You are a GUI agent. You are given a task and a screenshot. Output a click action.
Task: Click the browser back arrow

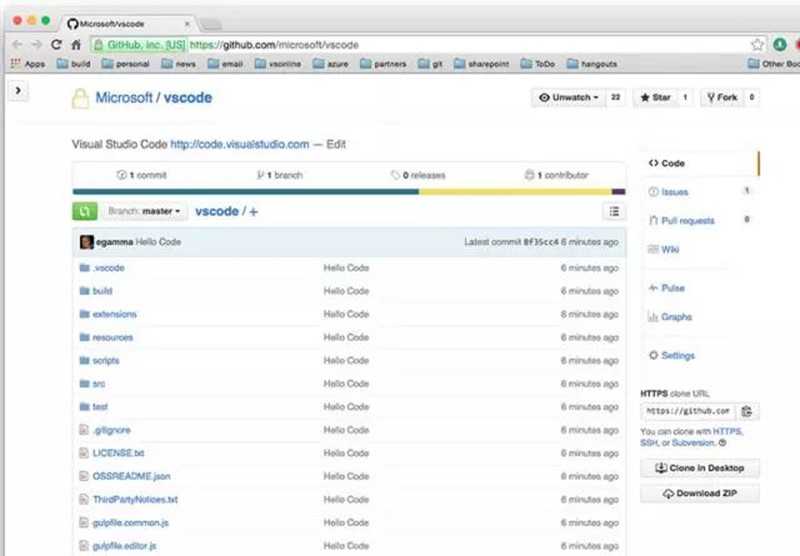(17, 45)
